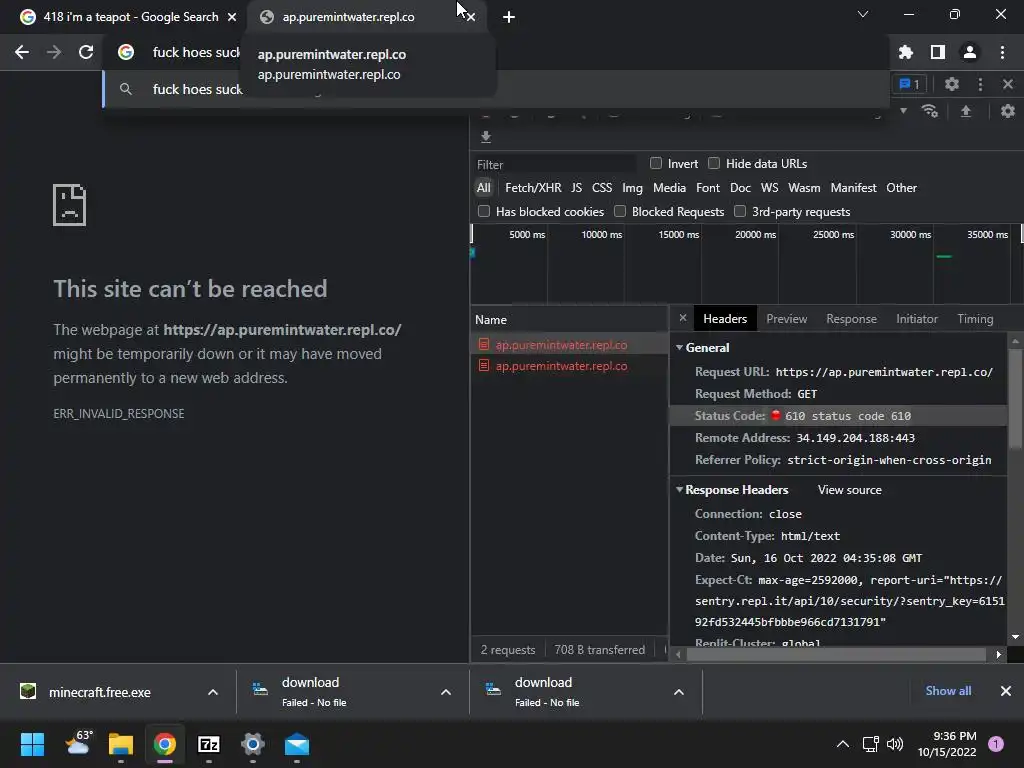
Task: Click the network Filter input field
Action: pyautogui.click(x=555, y=164)
